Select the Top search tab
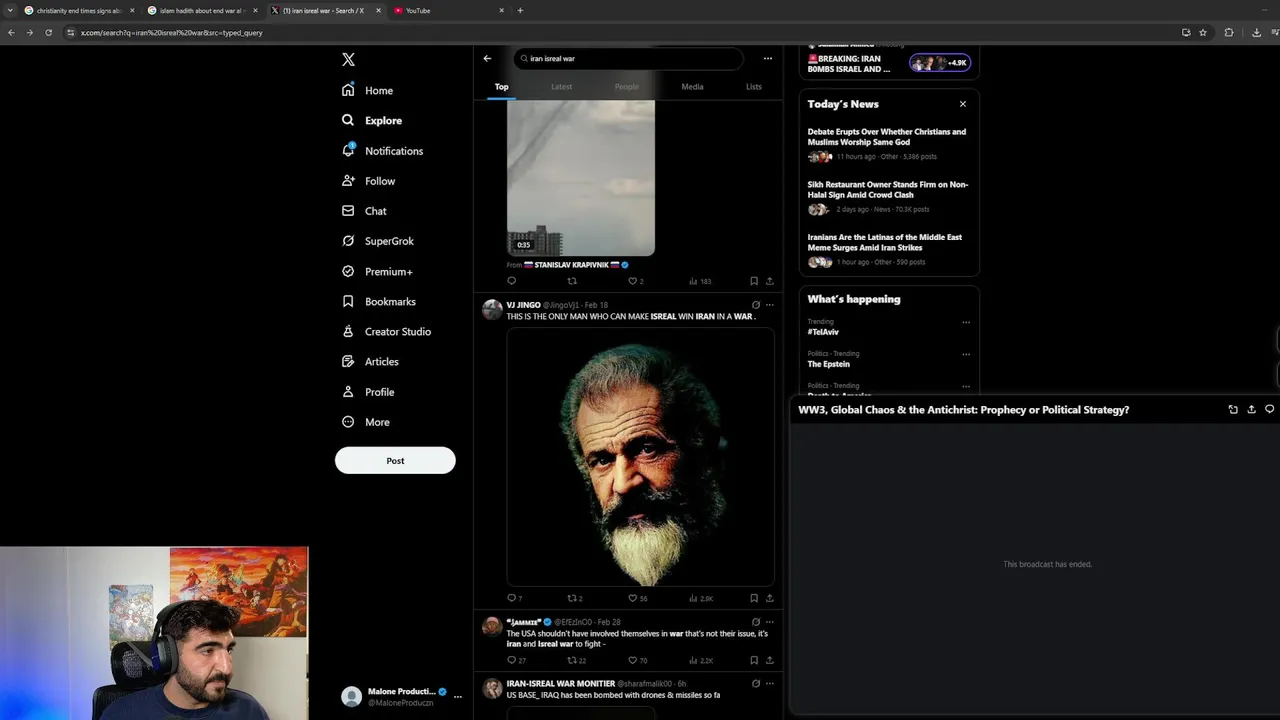This screenshot has height=720, width=1280. click(501, 87)
